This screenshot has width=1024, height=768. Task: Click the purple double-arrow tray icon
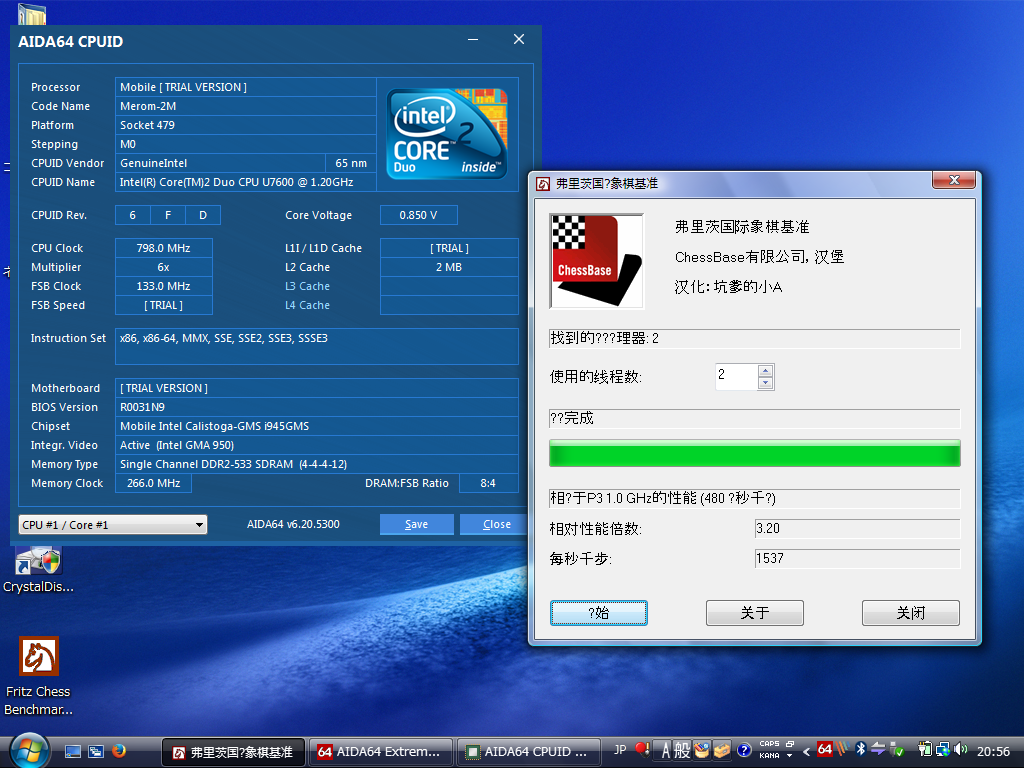(878, 750)
